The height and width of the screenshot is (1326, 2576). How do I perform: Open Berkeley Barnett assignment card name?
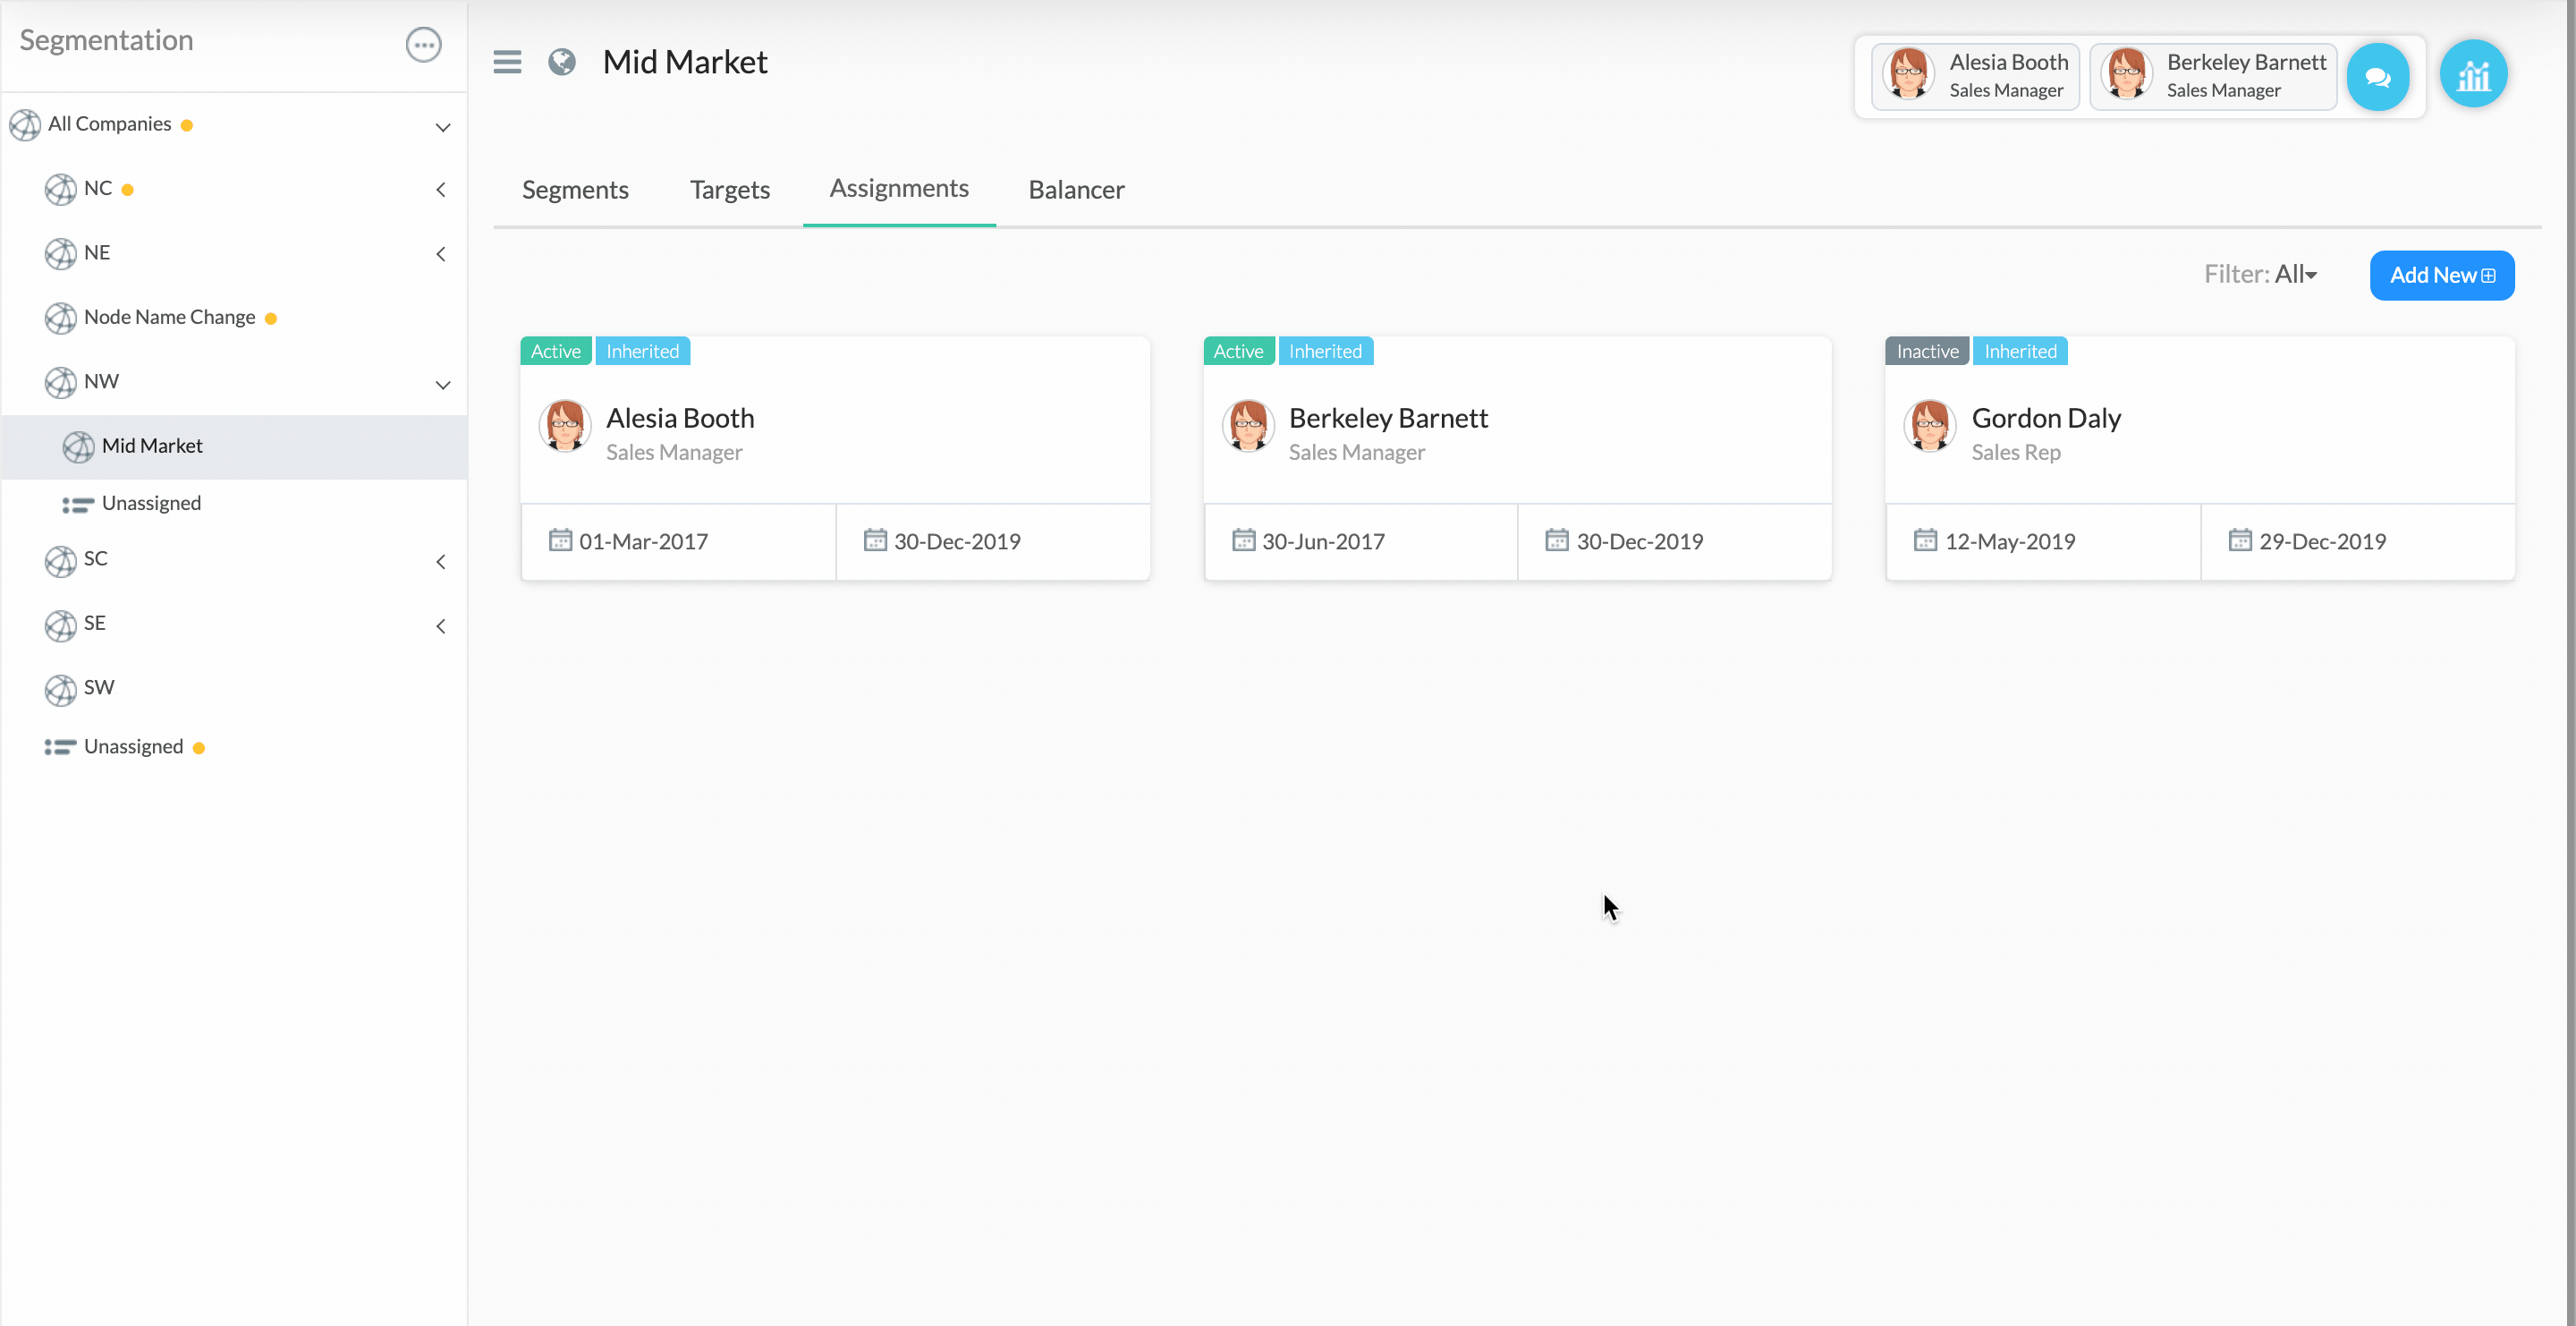coord(1388,418)
